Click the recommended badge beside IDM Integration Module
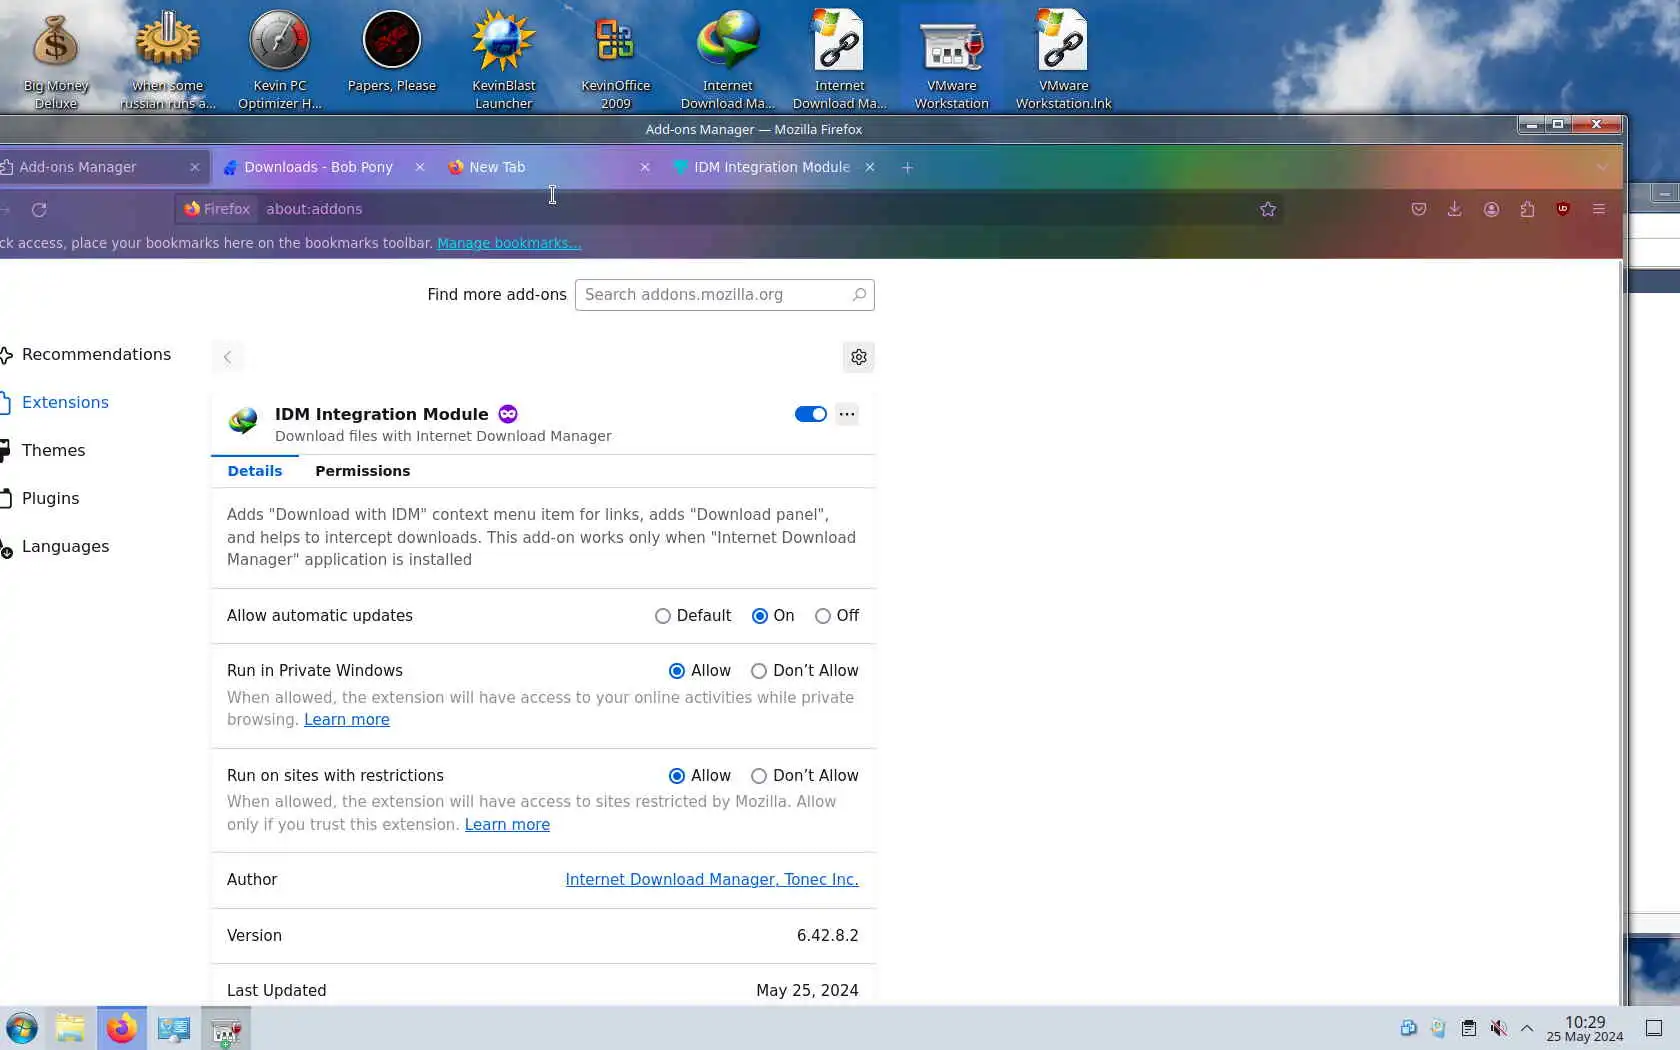The image size is (1680, 1050). 508,414
